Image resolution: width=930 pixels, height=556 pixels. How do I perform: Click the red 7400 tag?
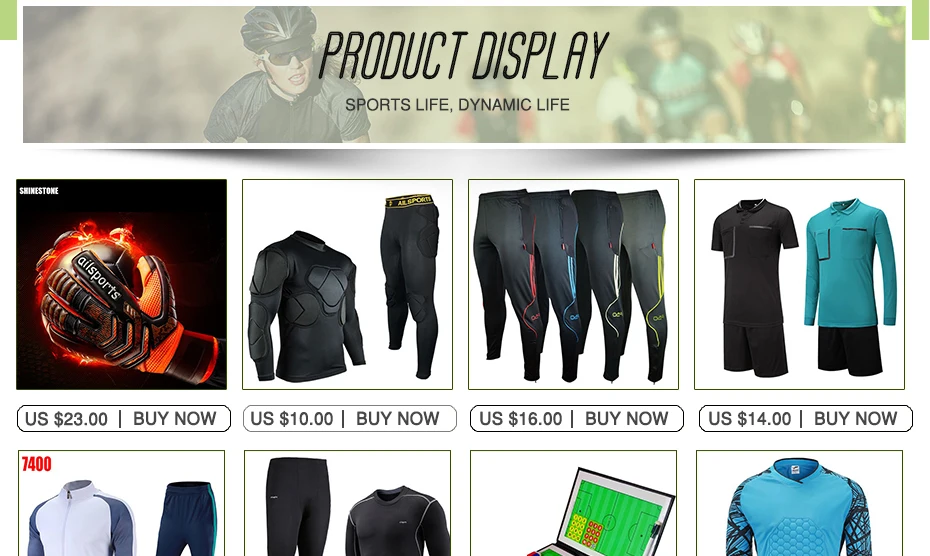(x=36, y=464)
